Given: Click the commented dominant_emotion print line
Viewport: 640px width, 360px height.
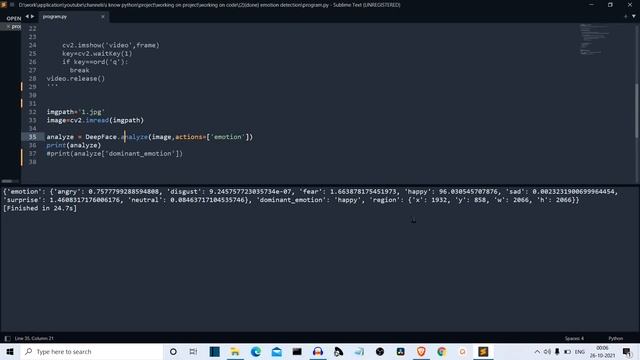Looking at the screenshot, I should click(115, 153).
